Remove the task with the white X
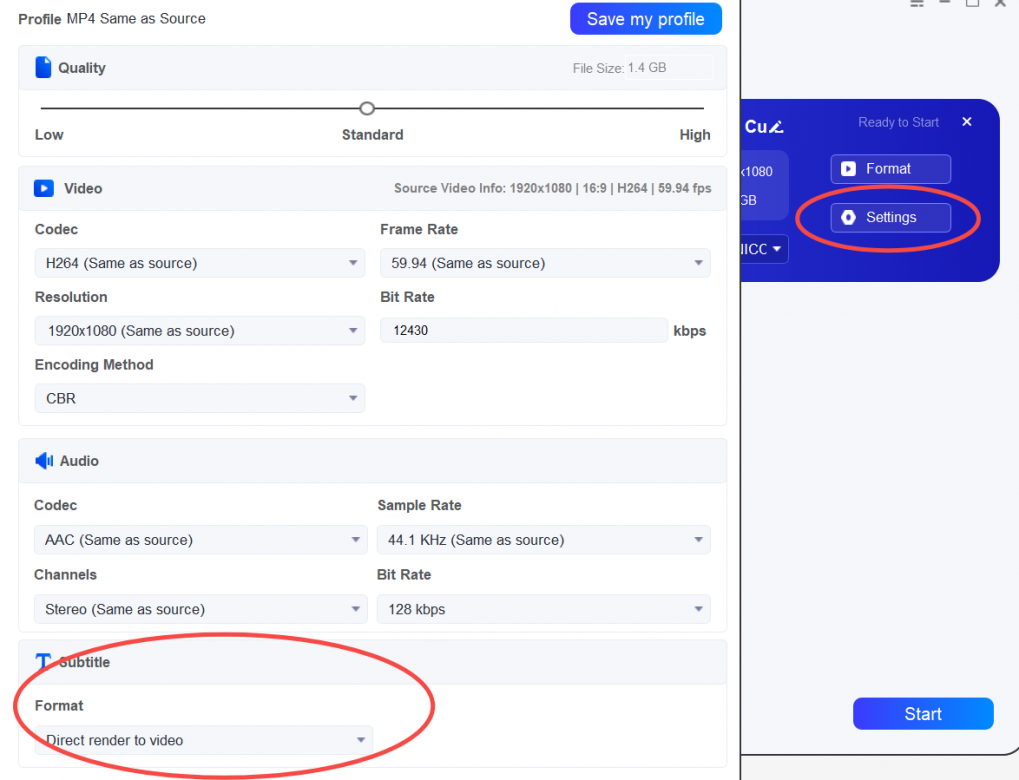 [966, 122]
